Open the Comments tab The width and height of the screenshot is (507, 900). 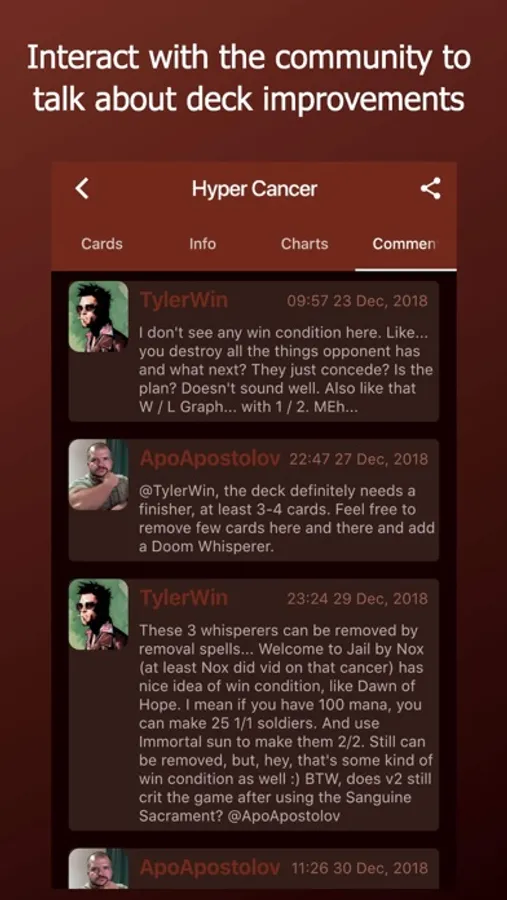pos(405,244)
